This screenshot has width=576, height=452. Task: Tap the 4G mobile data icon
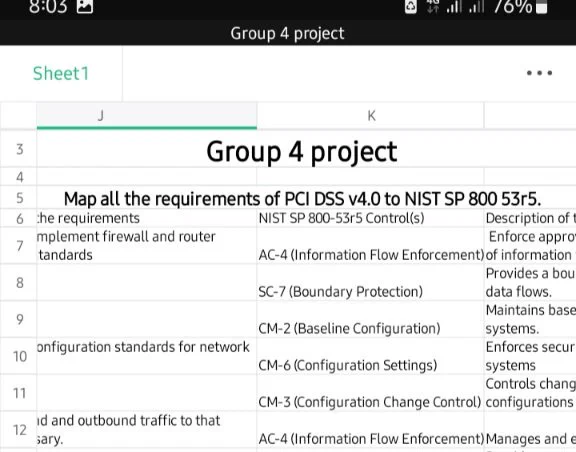pos(433,6)
